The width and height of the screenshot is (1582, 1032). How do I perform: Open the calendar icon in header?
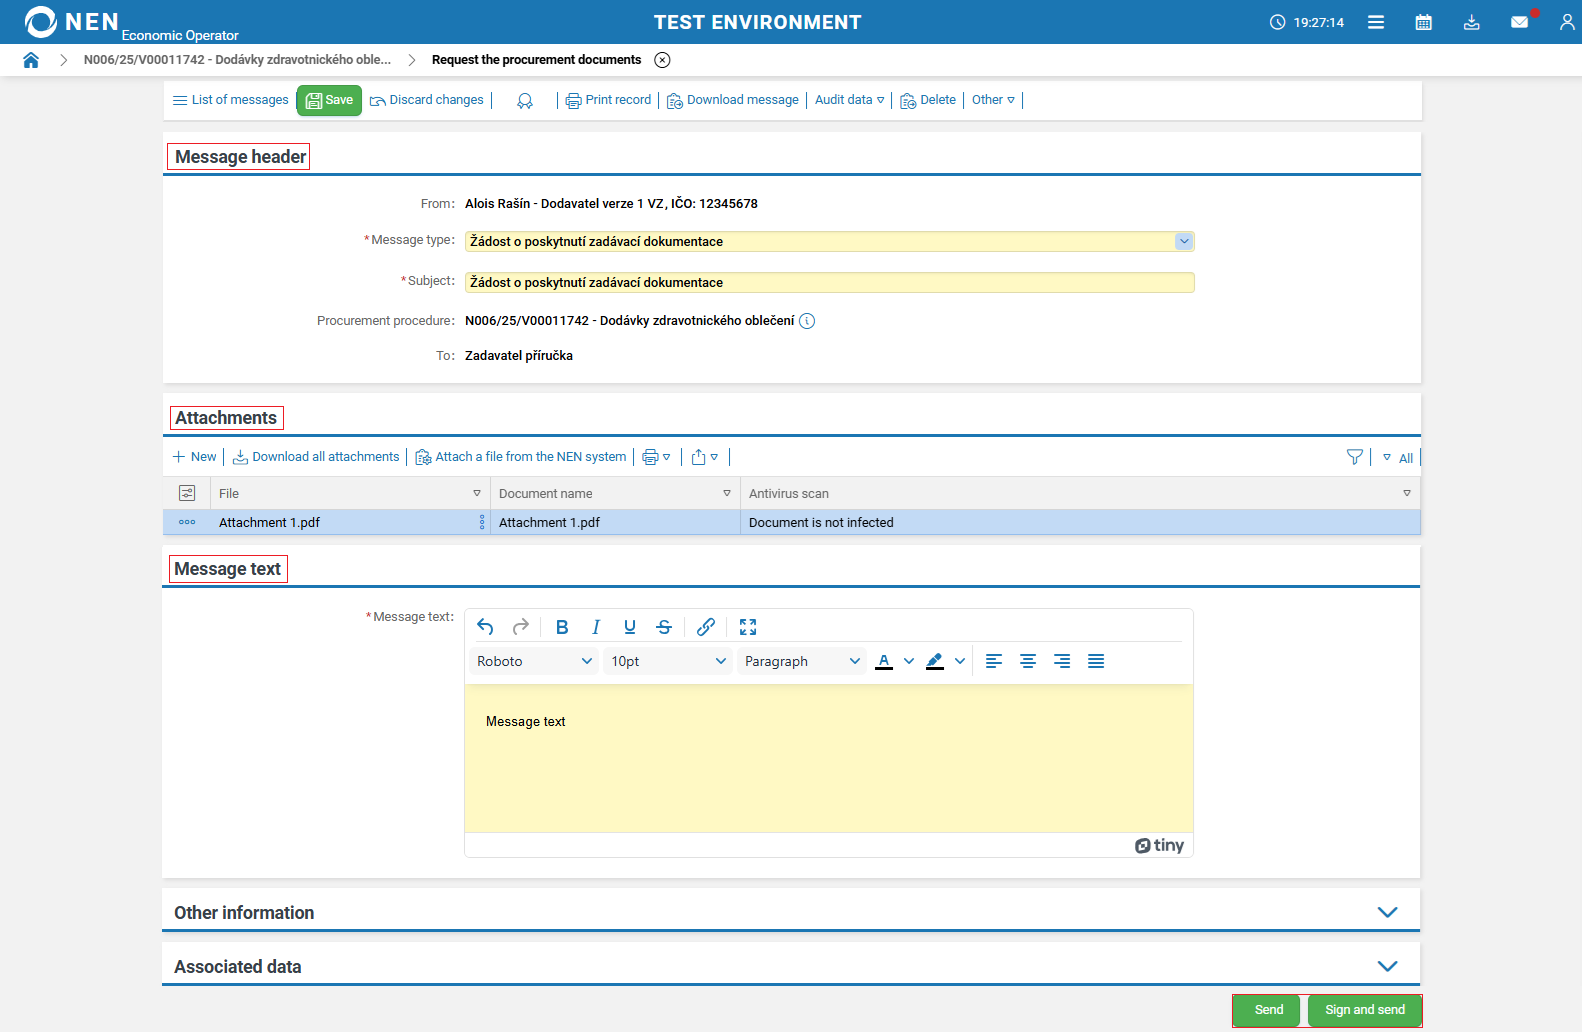pyautogui.click(x=1423, y=22)
